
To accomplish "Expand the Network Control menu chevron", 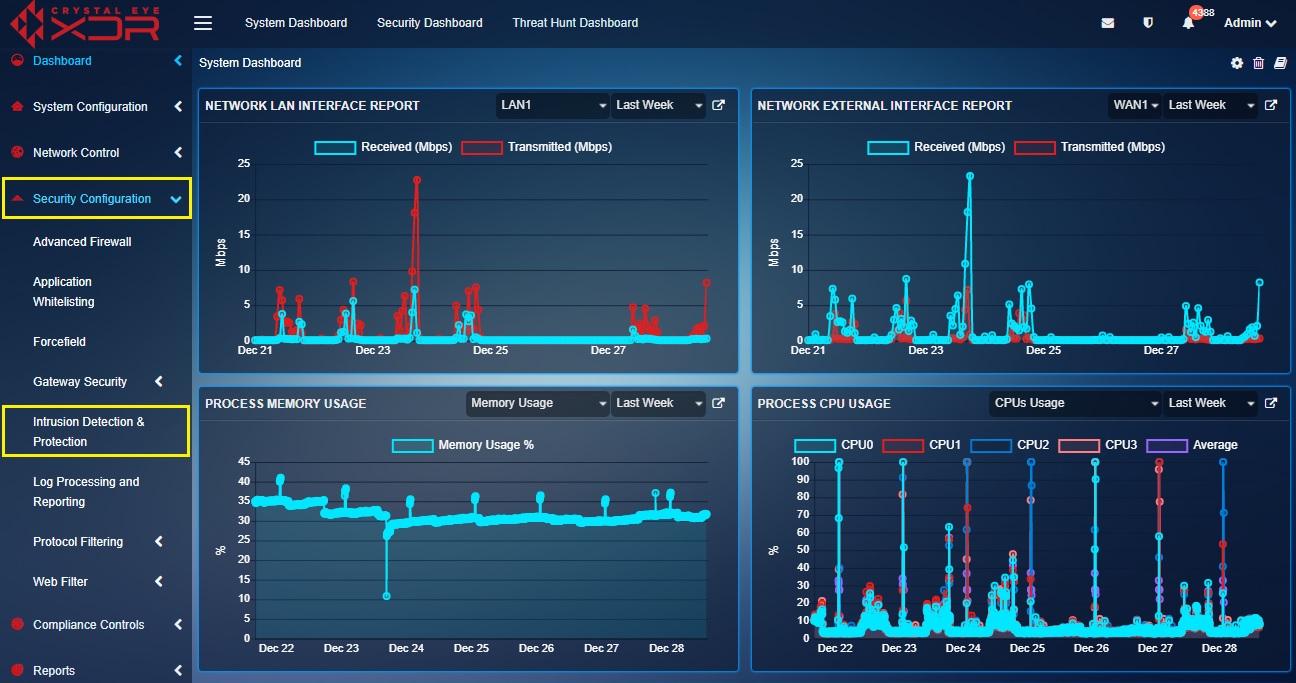I will 178,153.
